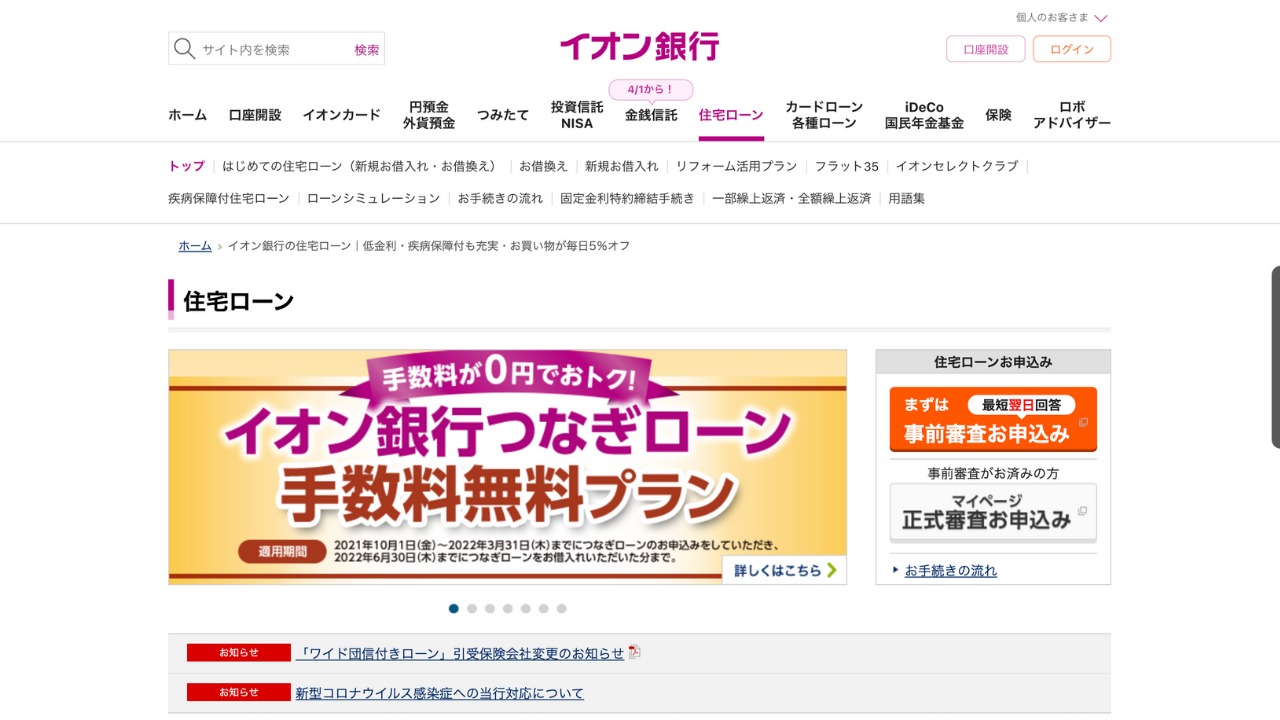Open ロボアドバイザー menu item
Viewport: 1280px width, 720px height.
pos(1072,115)
